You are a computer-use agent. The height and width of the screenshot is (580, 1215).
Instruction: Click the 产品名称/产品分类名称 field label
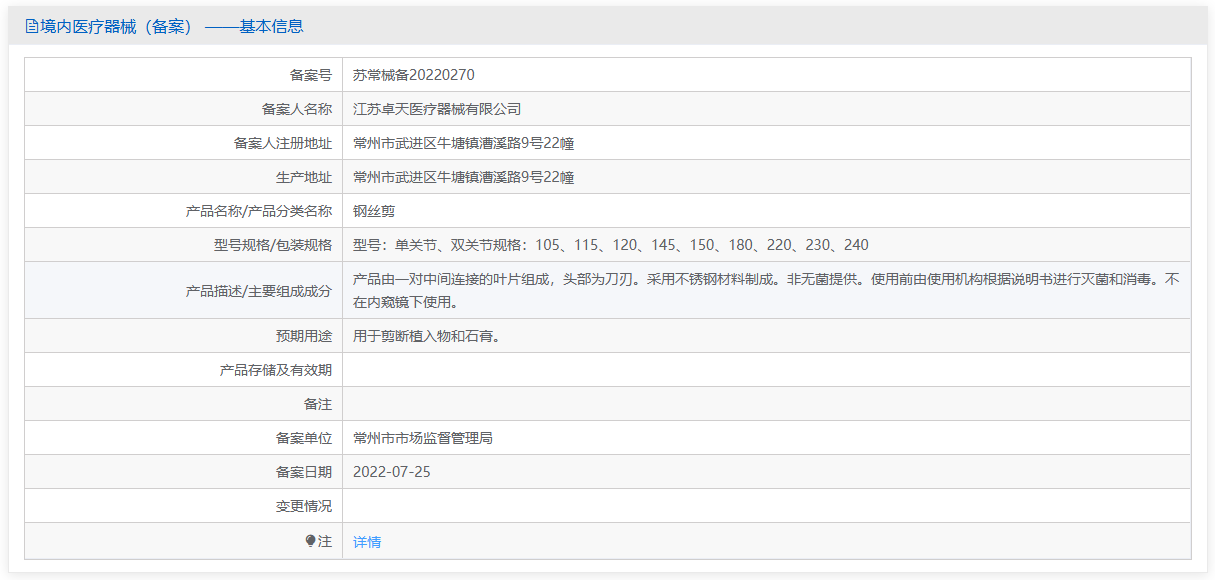259,211
